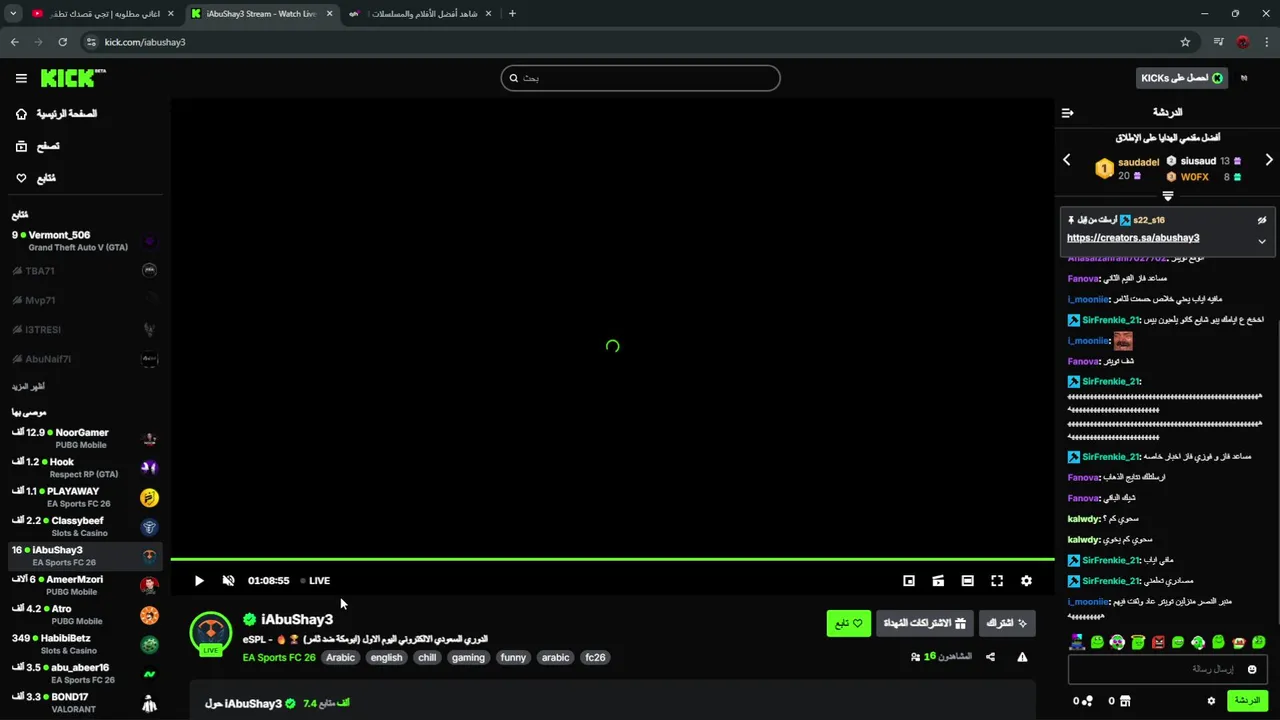The image size is (1280, 720).
Task: Select the Arabic tag
Action: point(340,657)
